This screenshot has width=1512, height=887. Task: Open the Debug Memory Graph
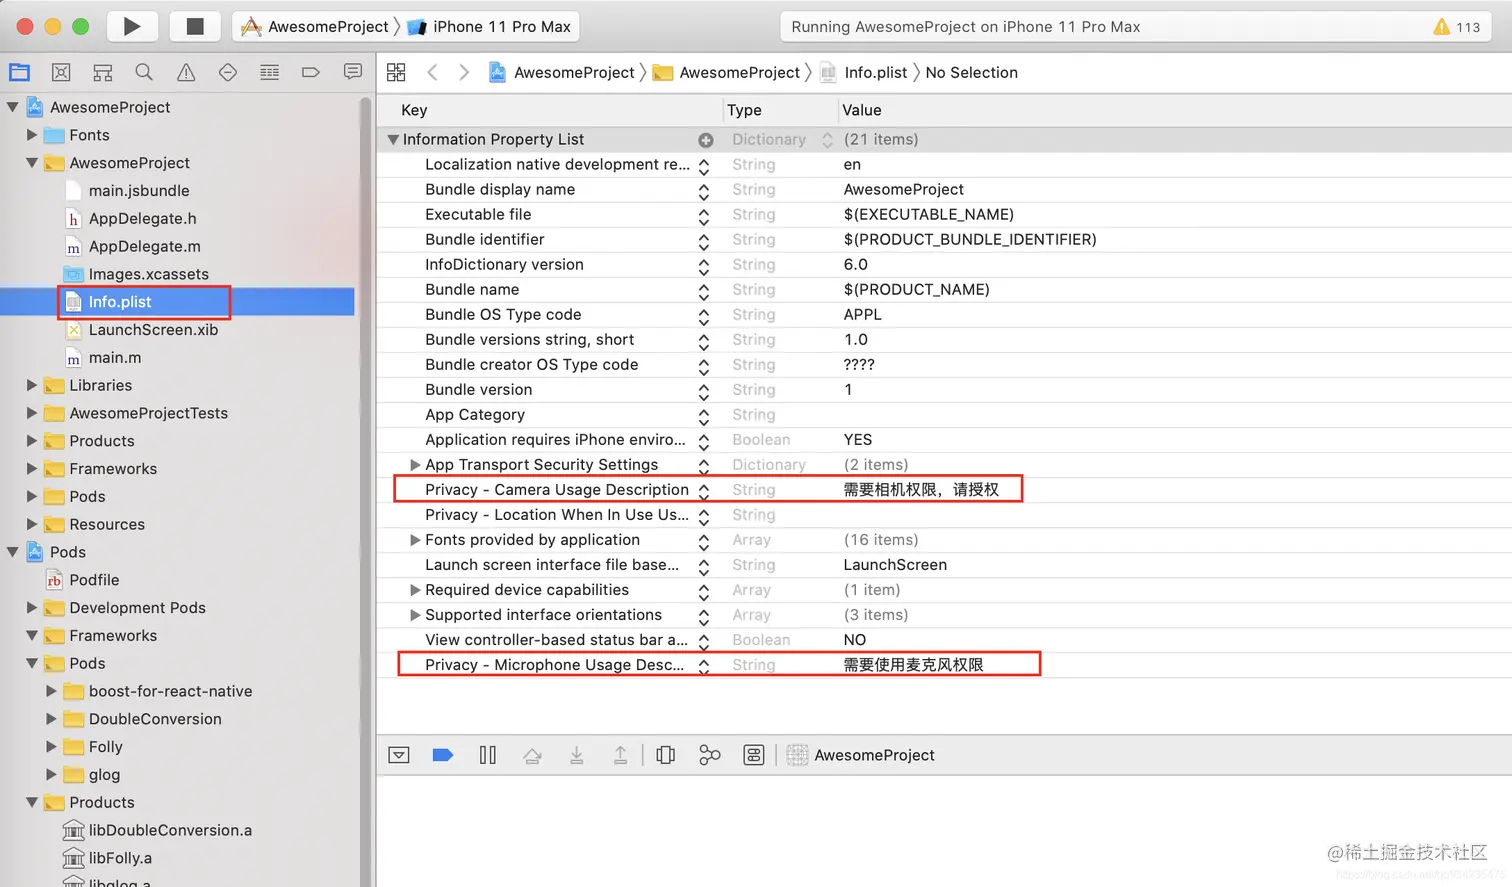(x=710, y=755)
